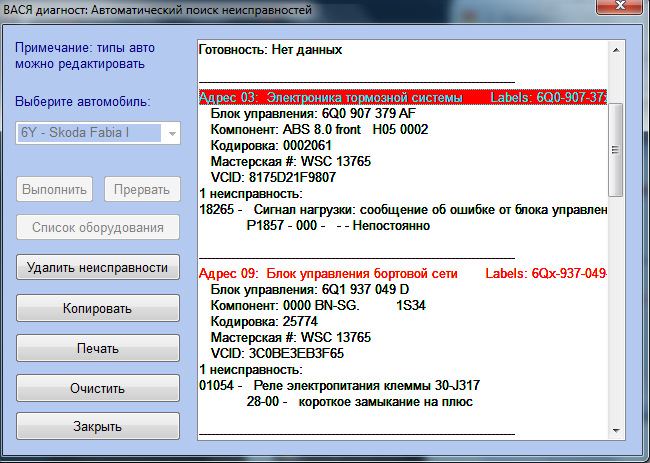Click the Список оборудования button
This screenshot has width=650, height=463.
[x=98, y=227]
